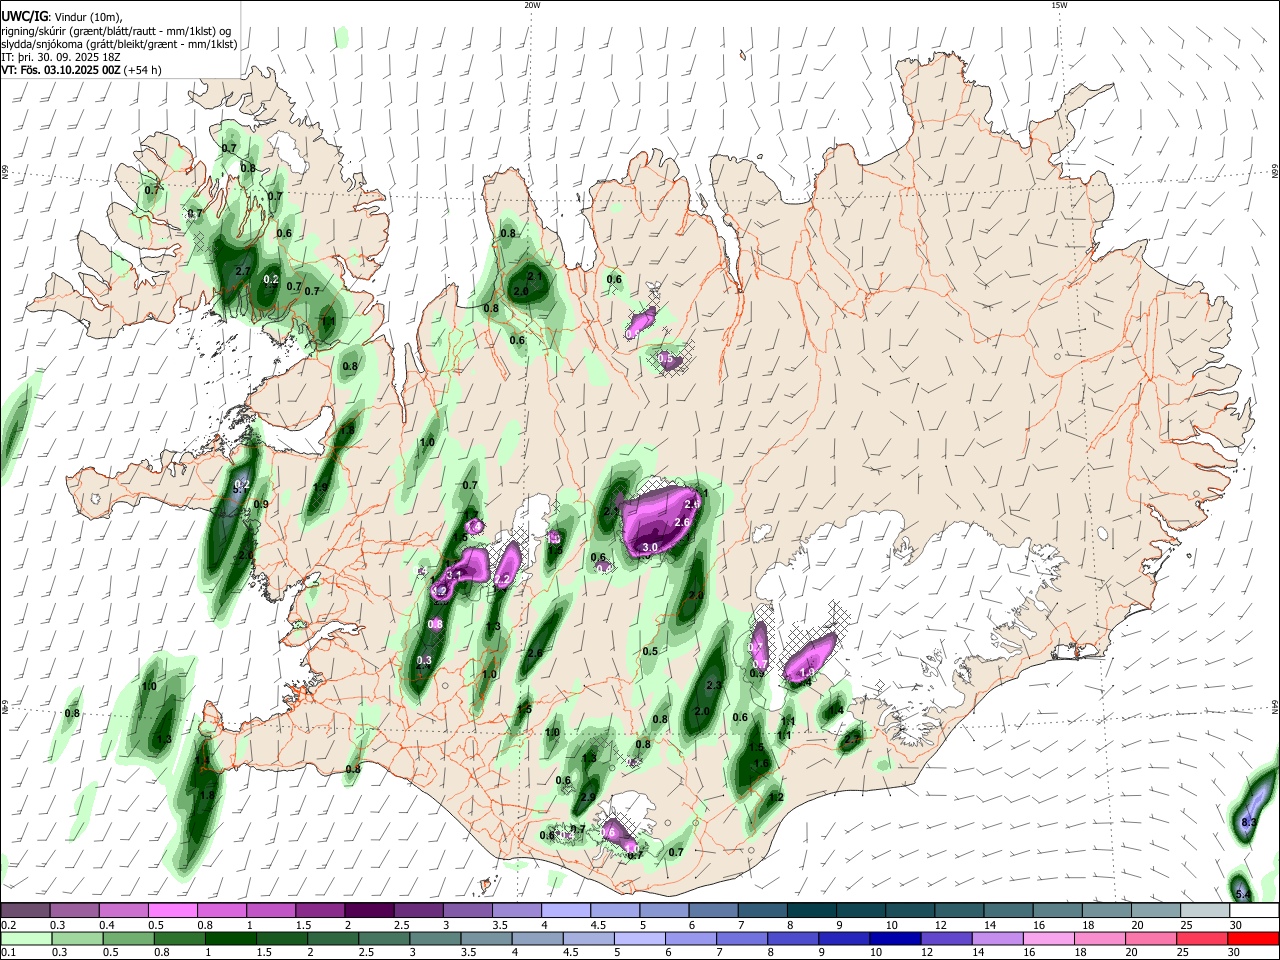Click the '5.4' offshore precipitation value
The image size is (1280, 960).
[x=1243, y=894]
